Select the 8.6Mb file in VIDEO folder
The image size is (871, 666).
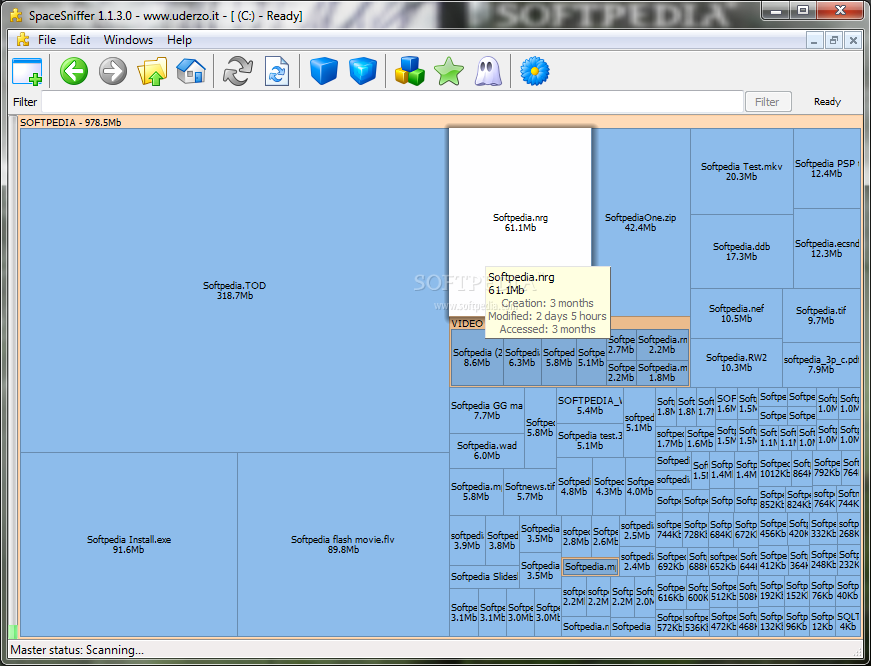pyautogui.click(x=477, y=357)
